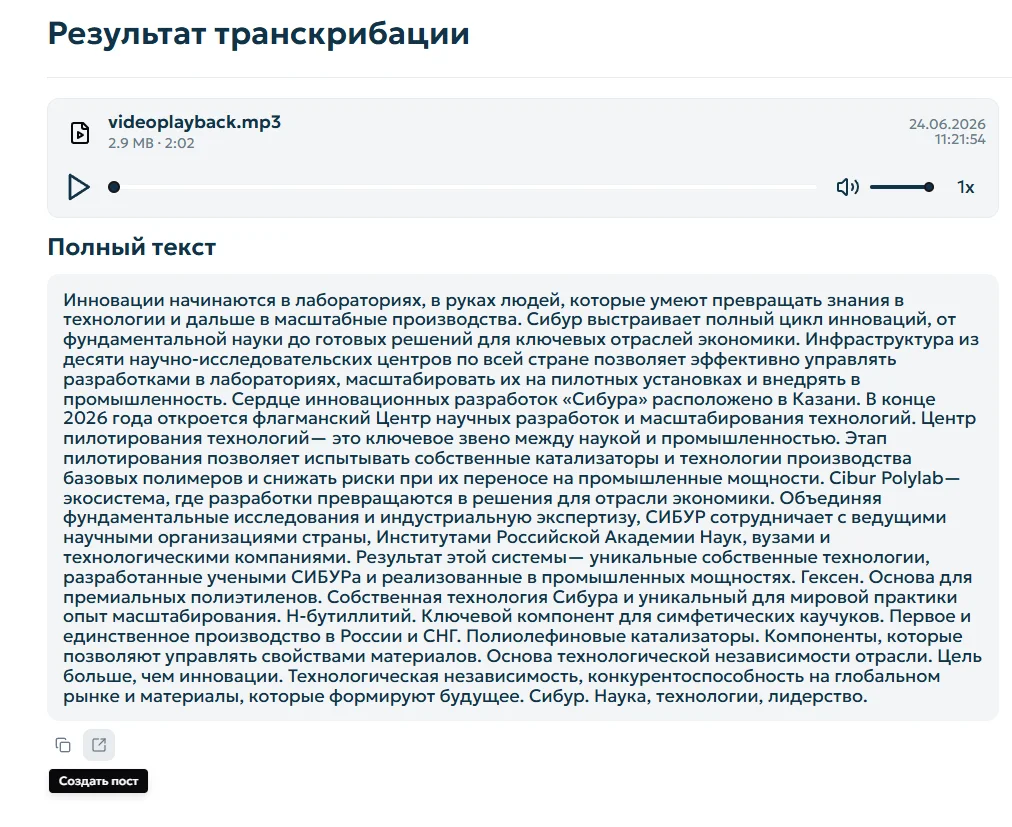1012x827 pixels.
Task: Click the export/create post icon
Action: point(99,745)
